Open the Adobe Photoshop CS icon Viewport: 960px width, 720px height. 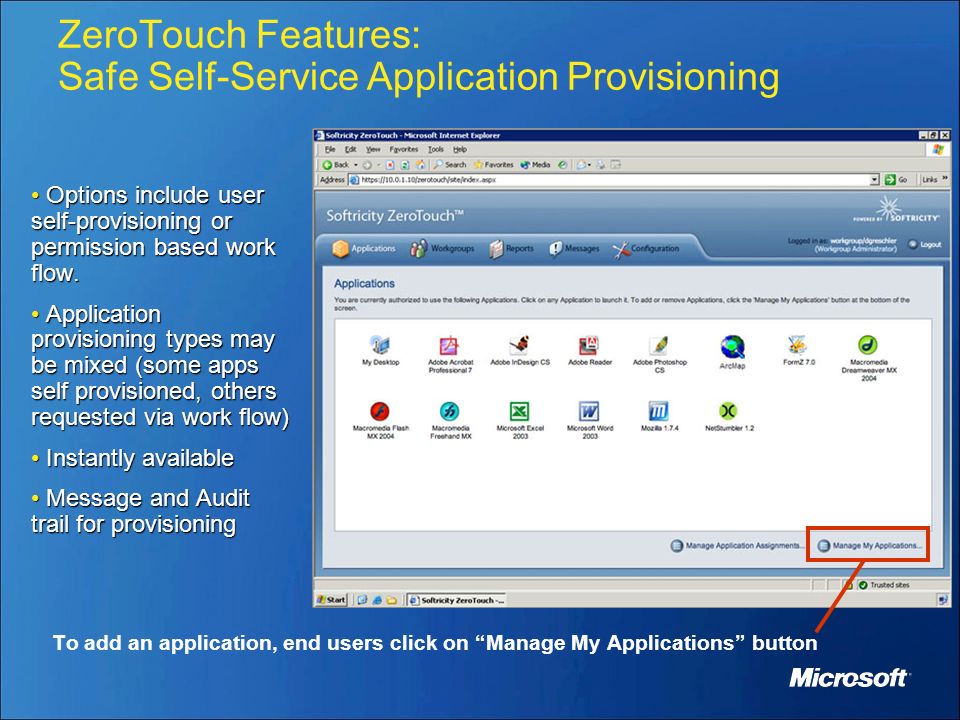pos(659,346)
